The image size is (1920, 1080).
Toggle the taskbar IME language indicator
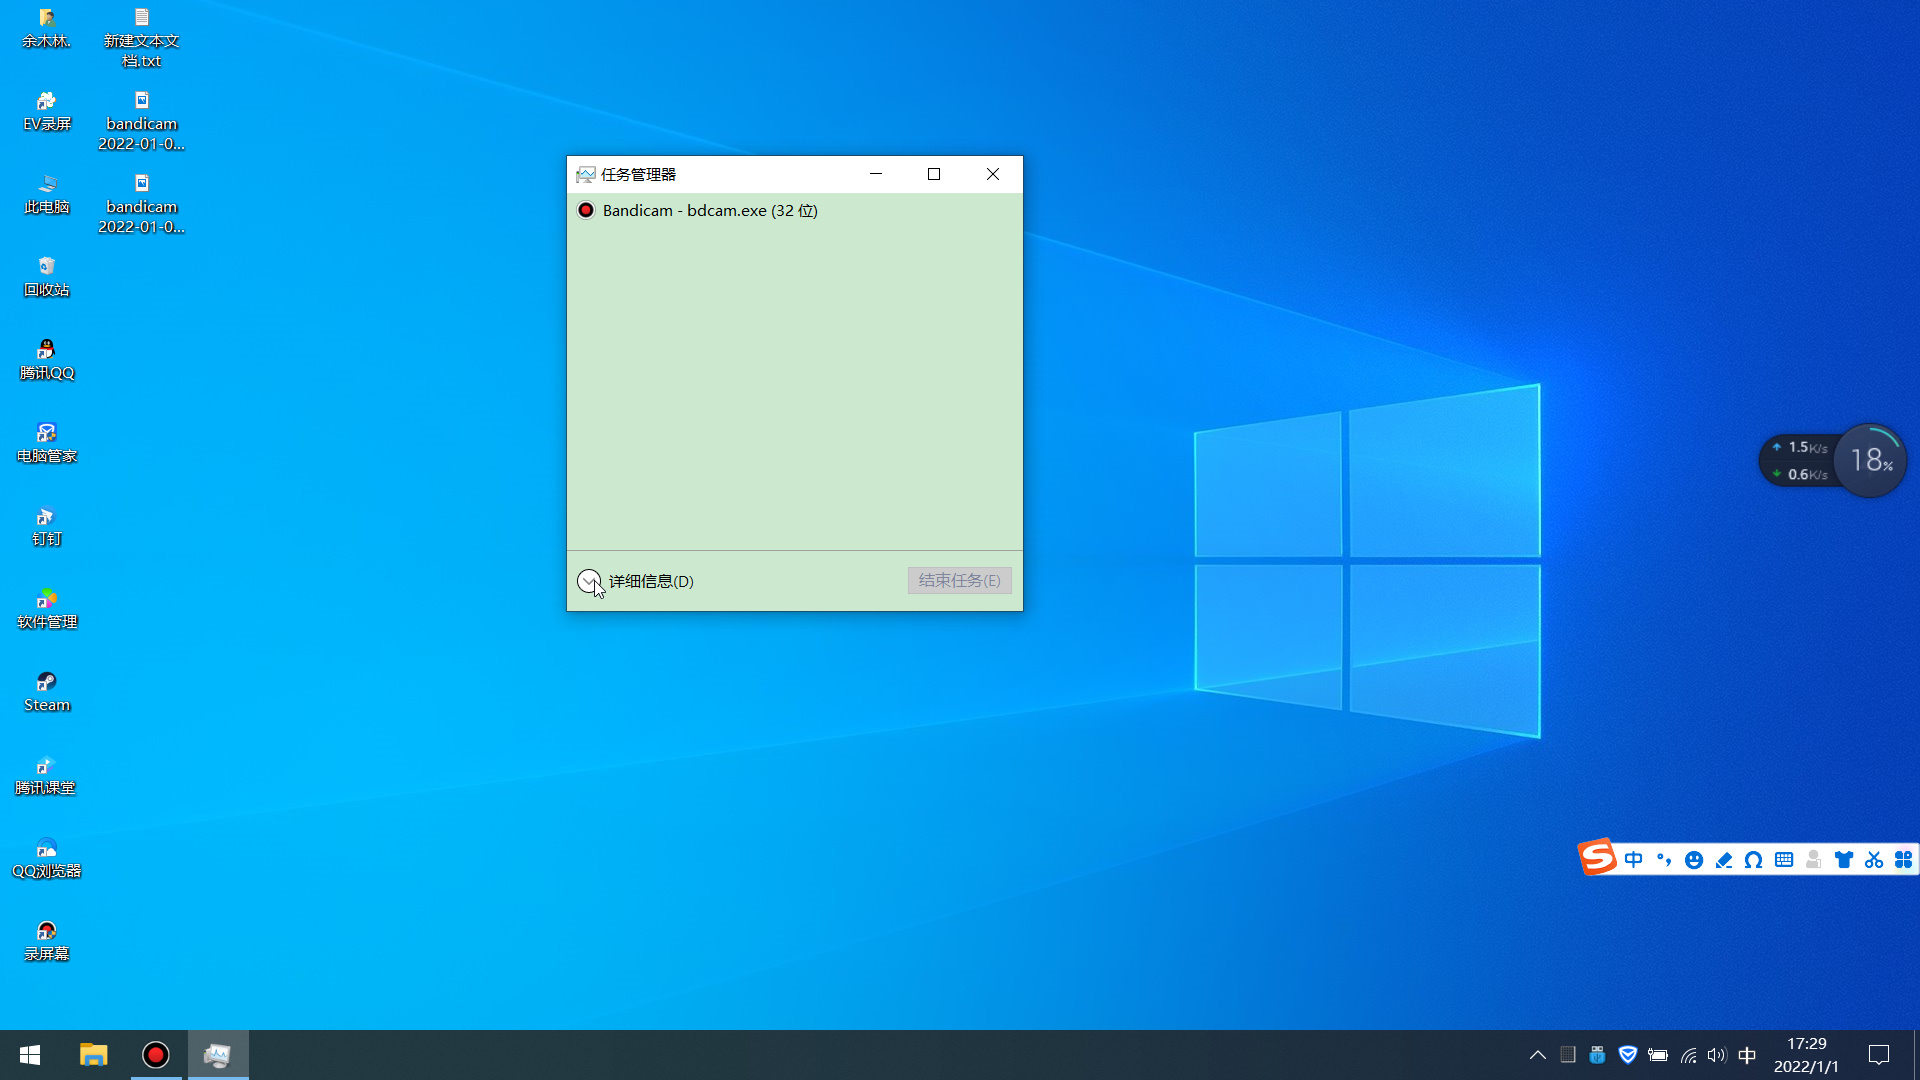coord(1747,1055)
